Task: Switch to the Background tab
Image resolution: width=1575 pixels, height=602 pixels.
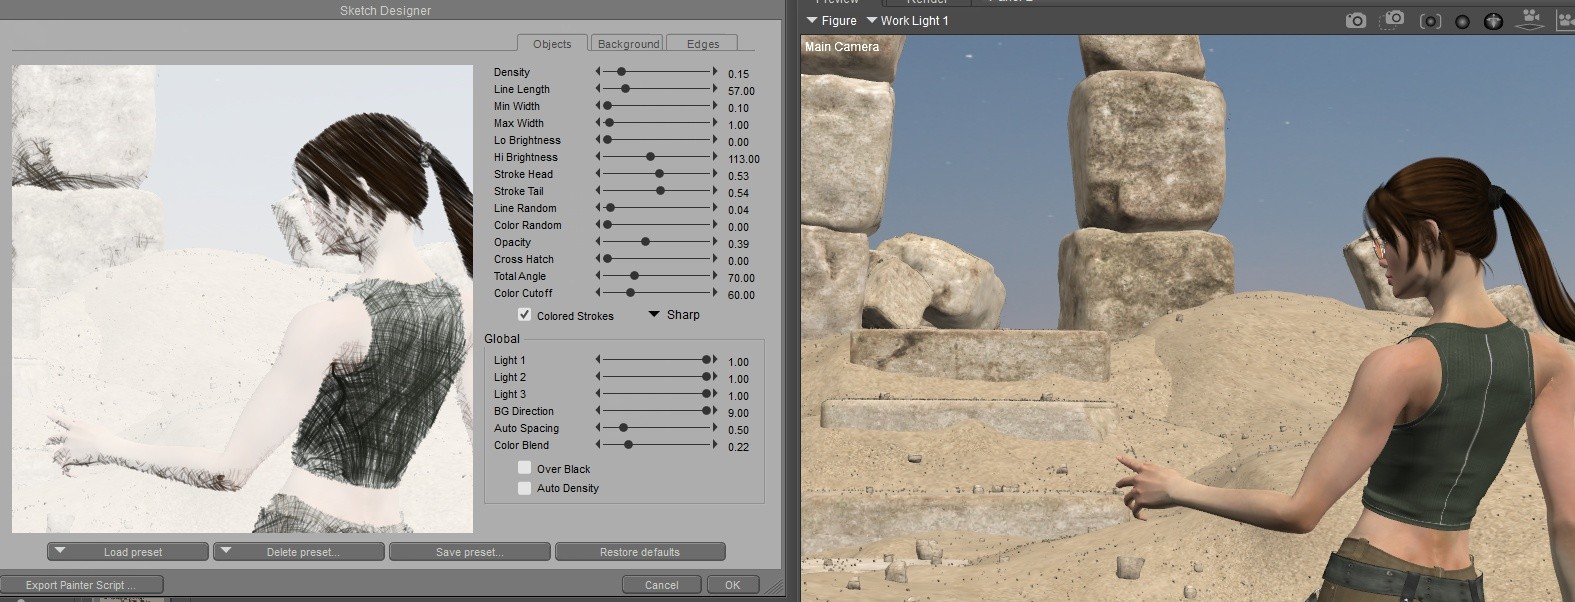Action: pos(628,44)
